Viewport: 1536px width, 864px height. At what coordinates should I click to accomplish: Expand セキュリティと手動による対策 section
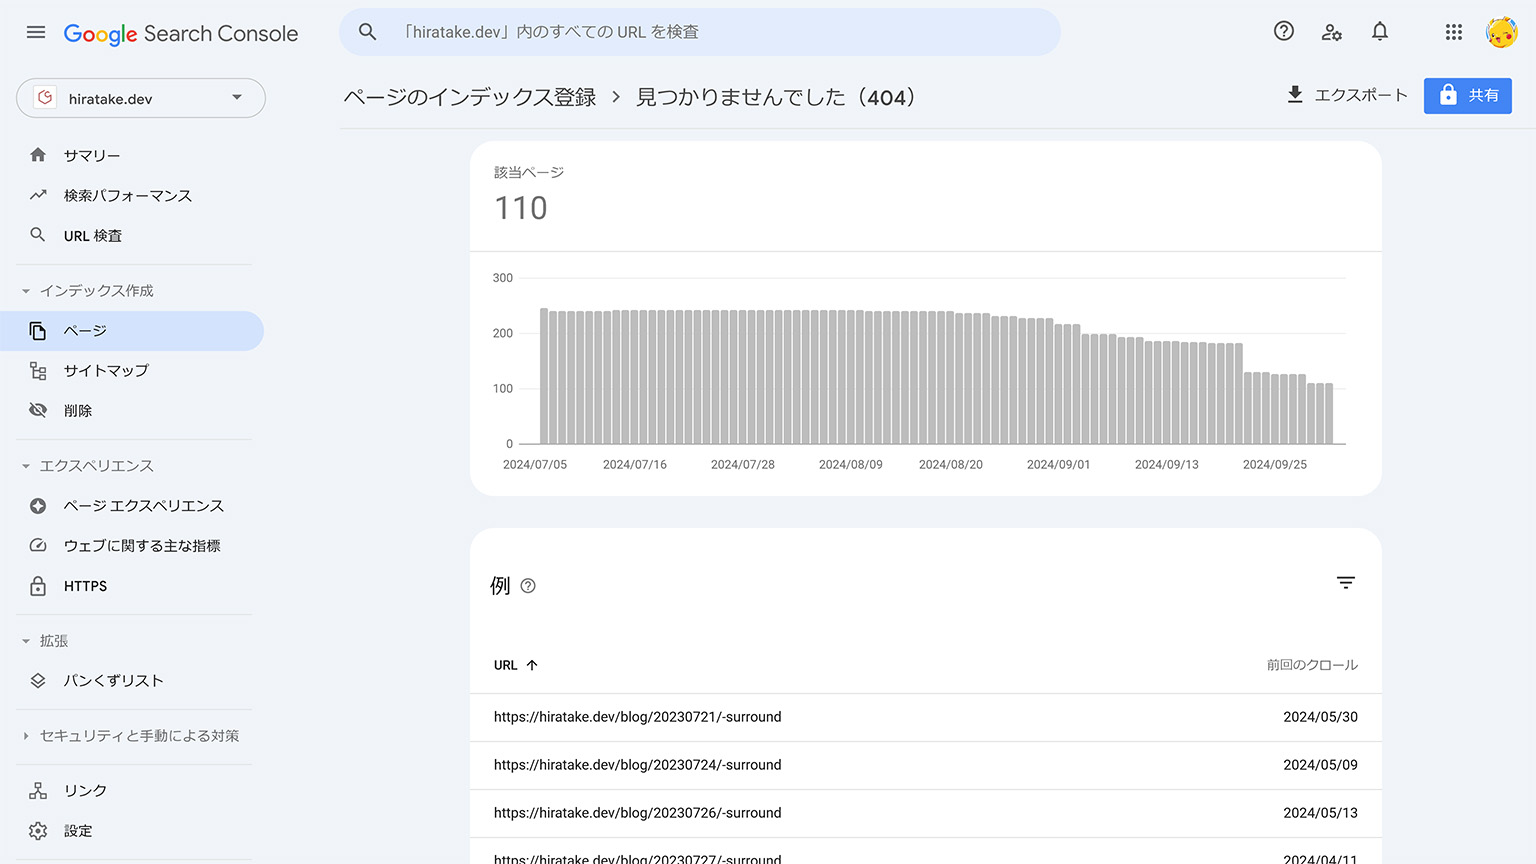[x=26, y=736]
